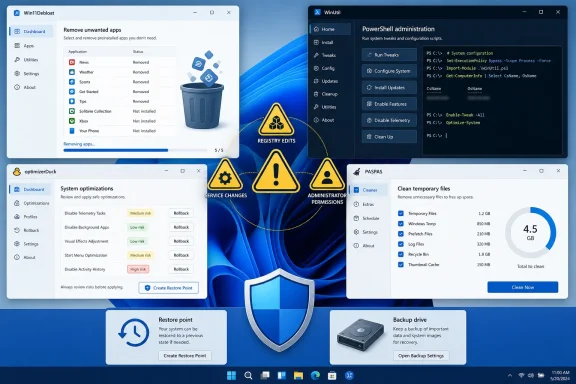Uncheck the Prefetch Files checkbox
This screenshot has height=384, width=576.
401,234
